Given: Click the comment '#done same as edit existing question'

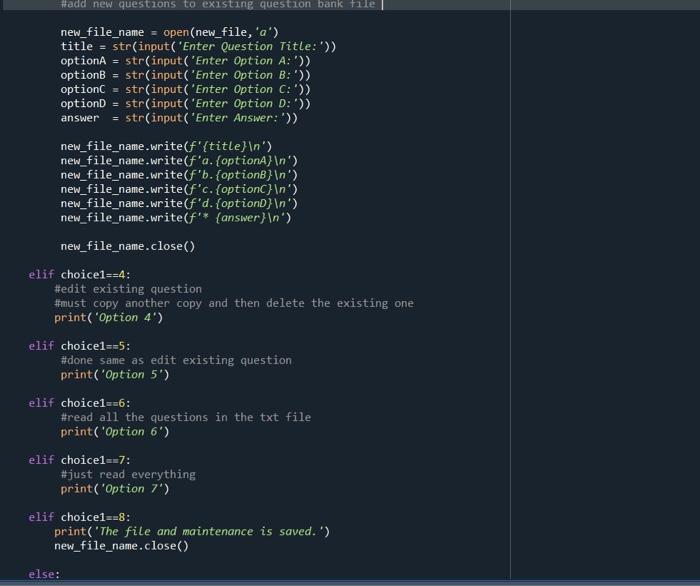Looking at the screenshot, I should click(x=176, y=360).
